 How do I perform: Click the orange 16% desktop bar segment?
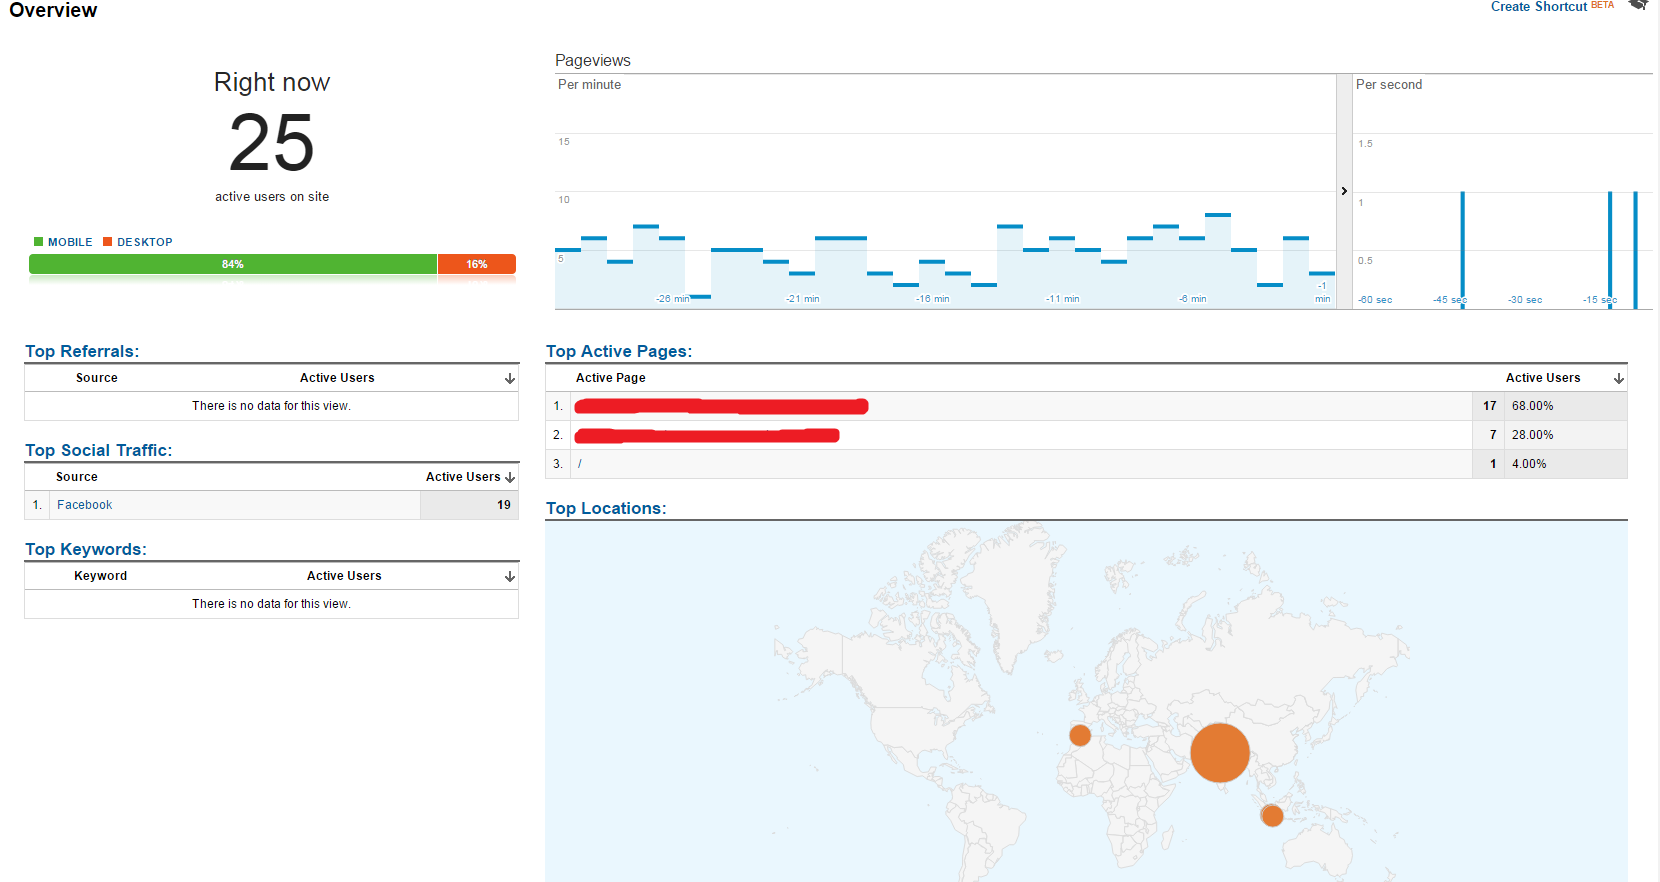[x=477, y=264]
